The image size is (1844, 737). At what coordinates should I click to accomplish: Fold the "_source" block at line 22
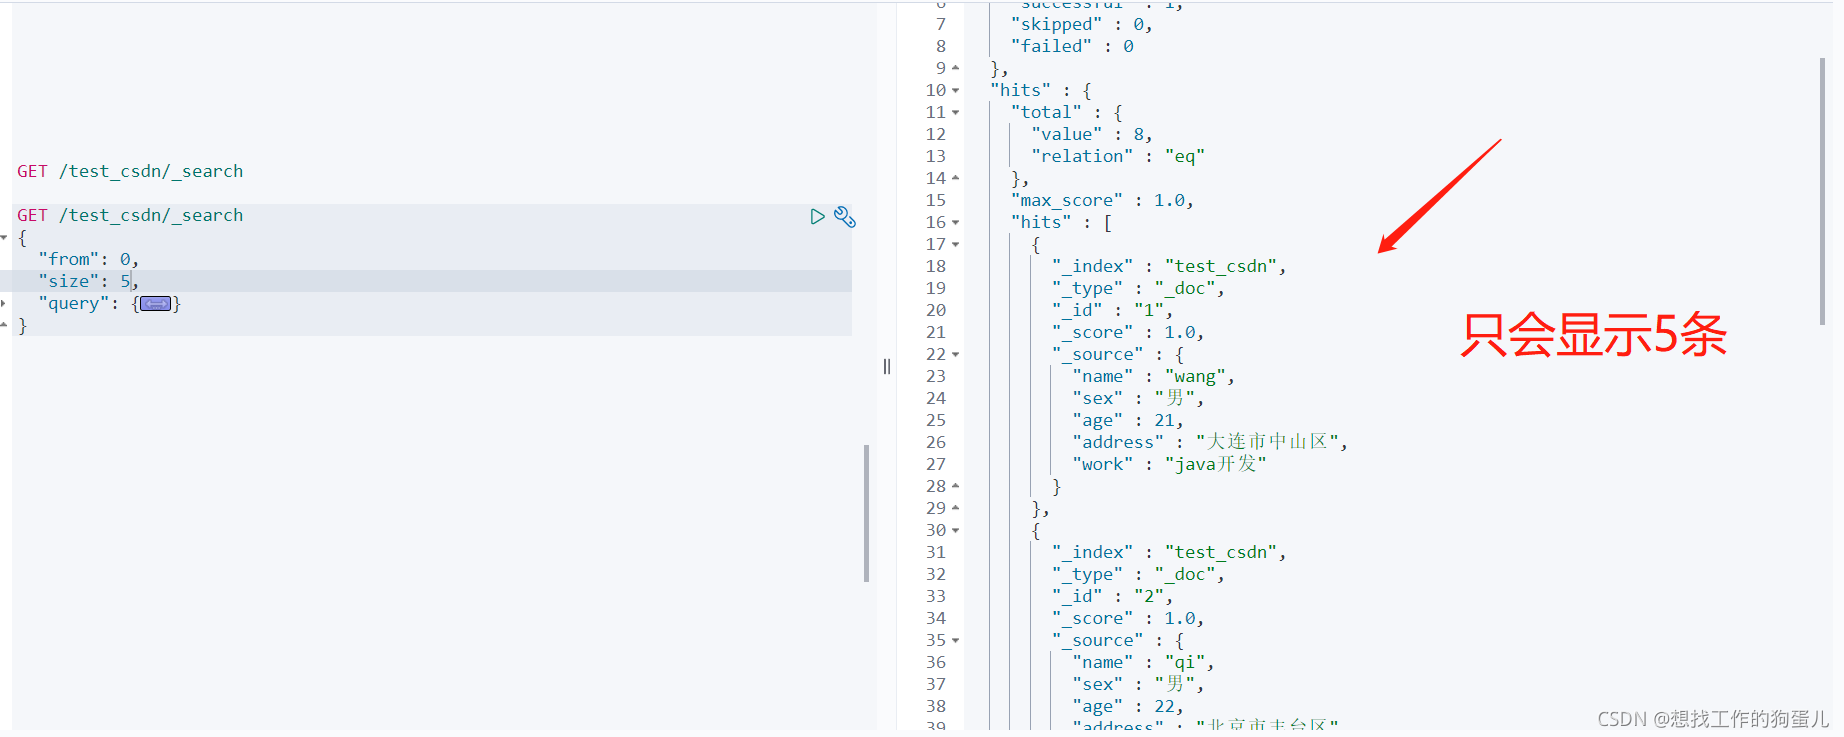[955, 354]
